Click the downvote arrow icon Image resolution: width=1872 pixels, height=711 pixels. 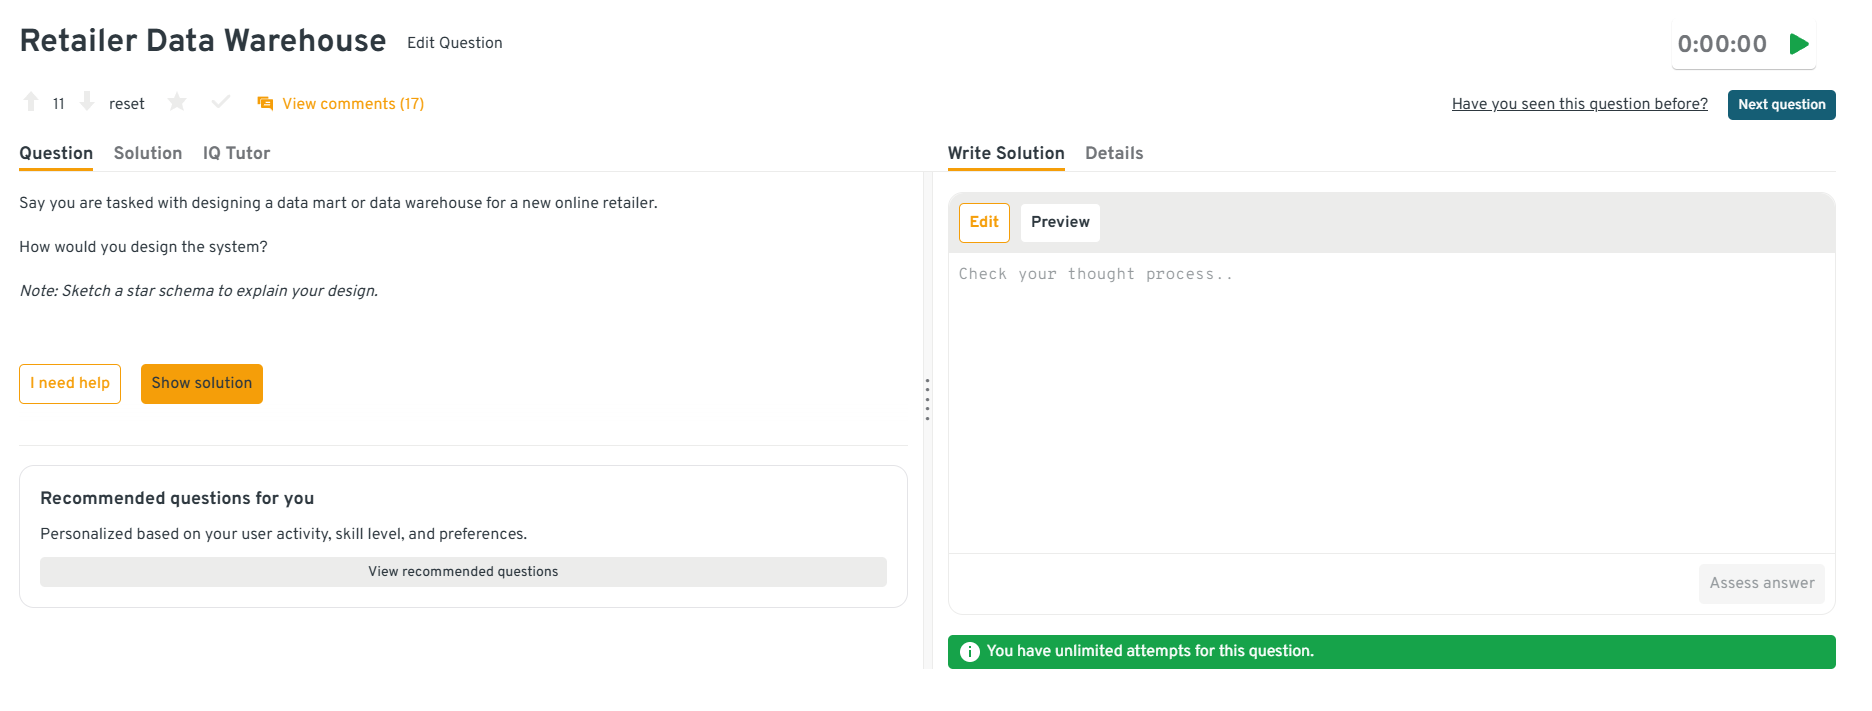click(x=87, y=102)
